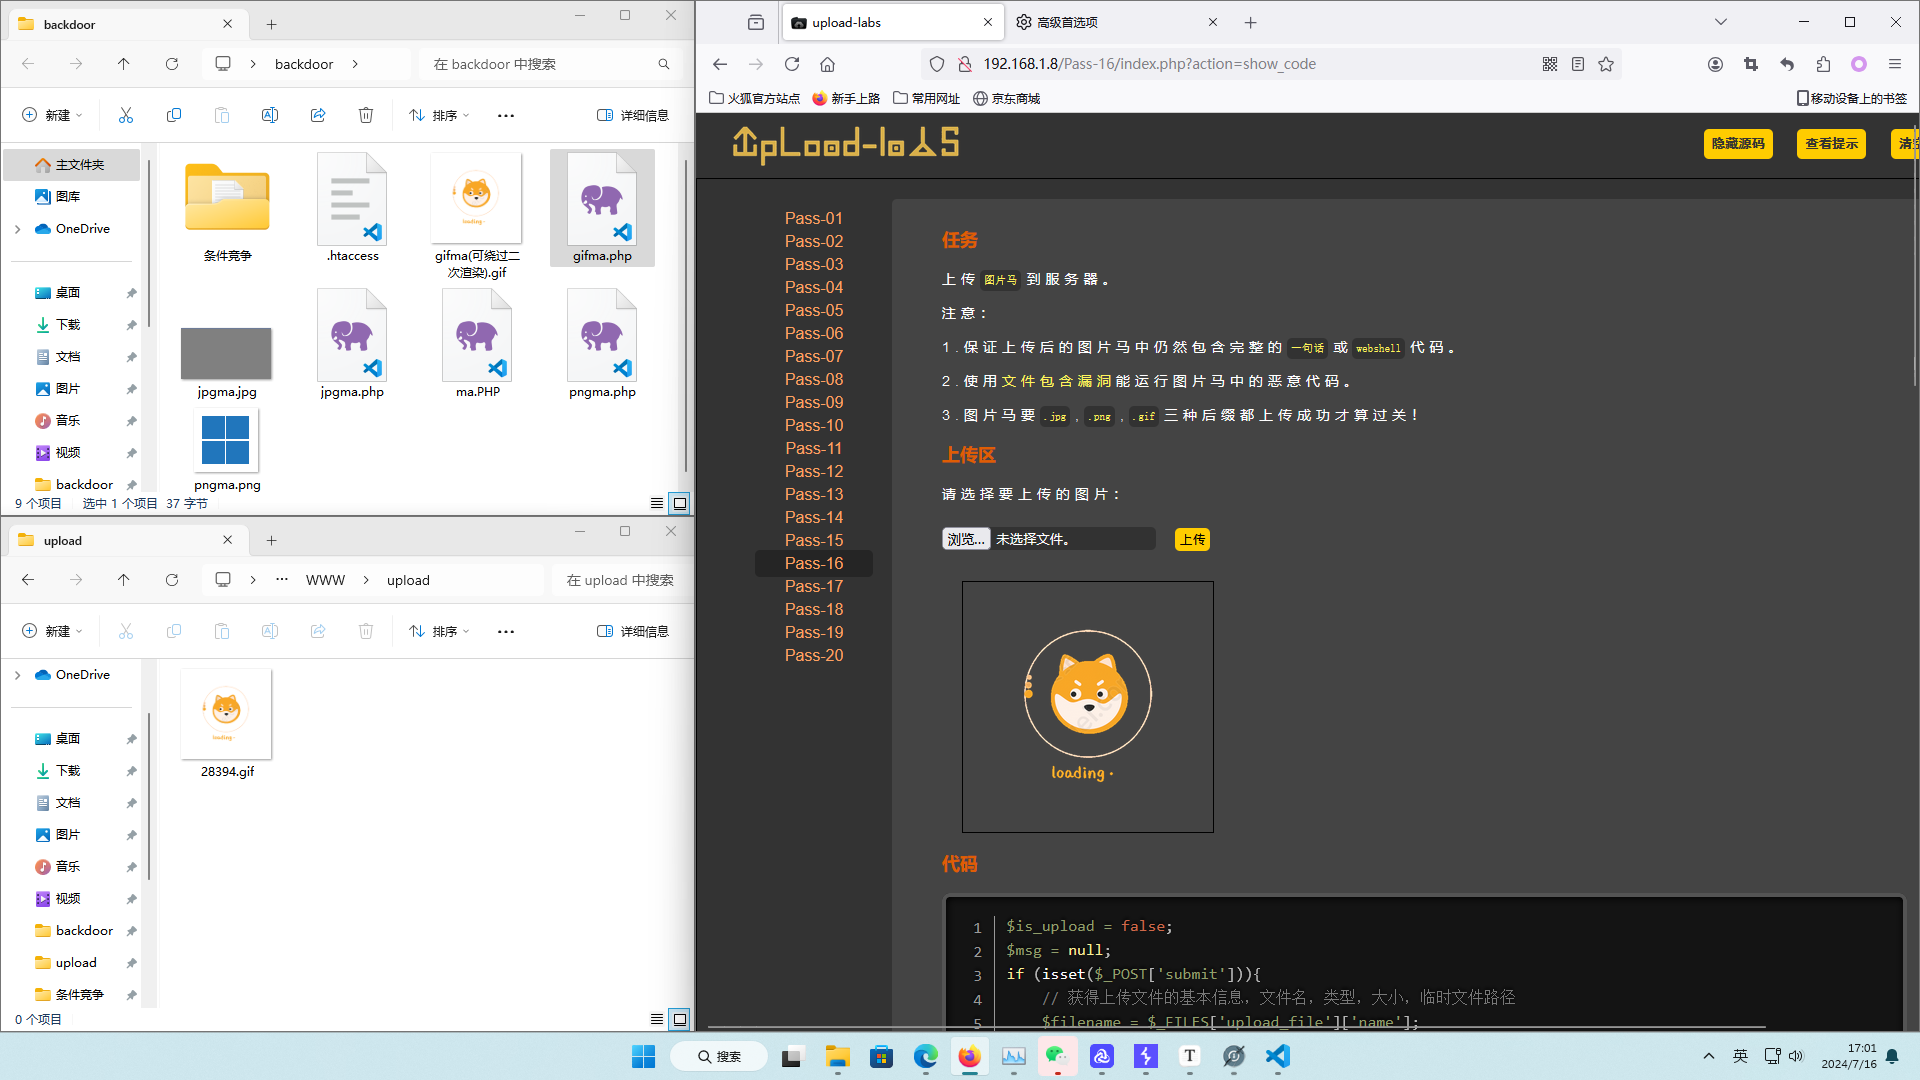Bookmark page with star icon
1920x1080 pixels.
[1606, 64]
